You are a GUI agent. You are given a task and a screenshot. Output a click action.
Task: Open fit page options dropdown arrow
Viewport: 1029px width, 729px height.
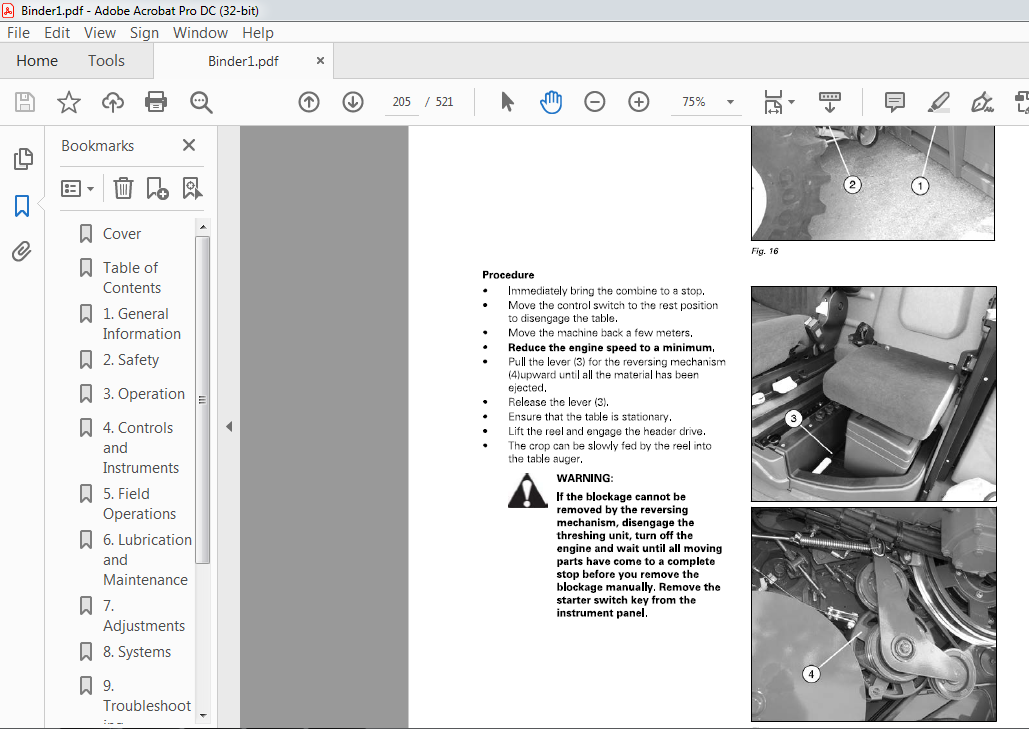click(x=791, y=102)
